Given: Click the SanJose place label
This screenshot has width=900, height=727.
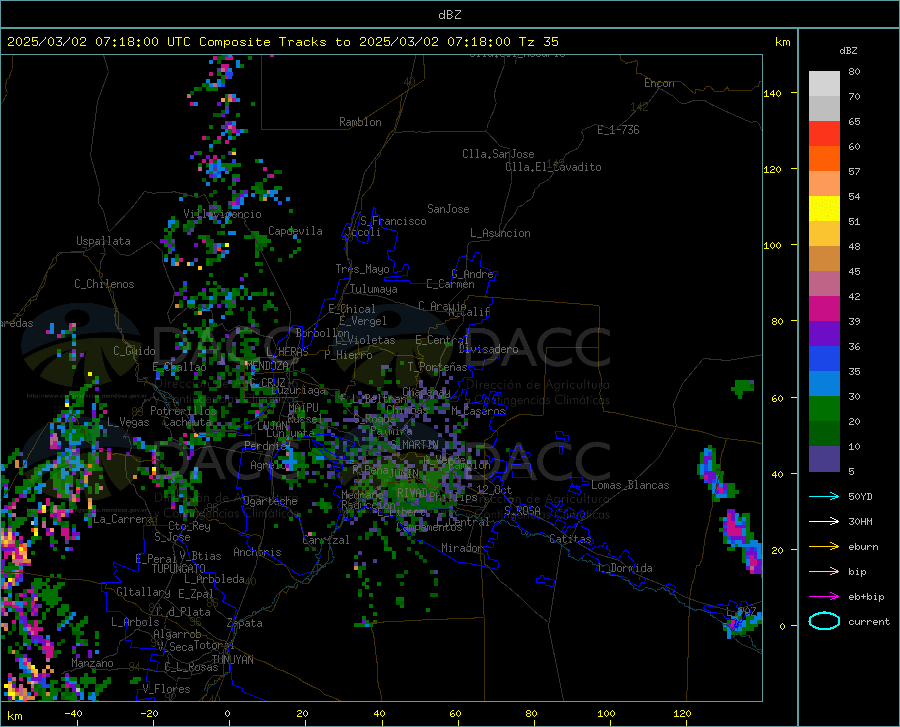Looking at the screenshot, I should [448, 209].
